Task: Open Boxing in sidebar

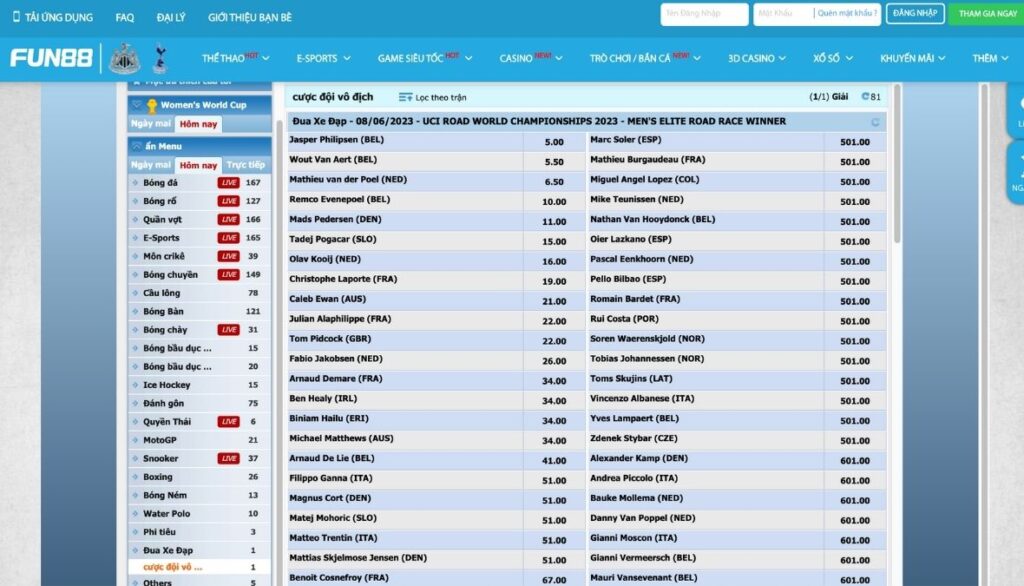Action: coord(157,477)
